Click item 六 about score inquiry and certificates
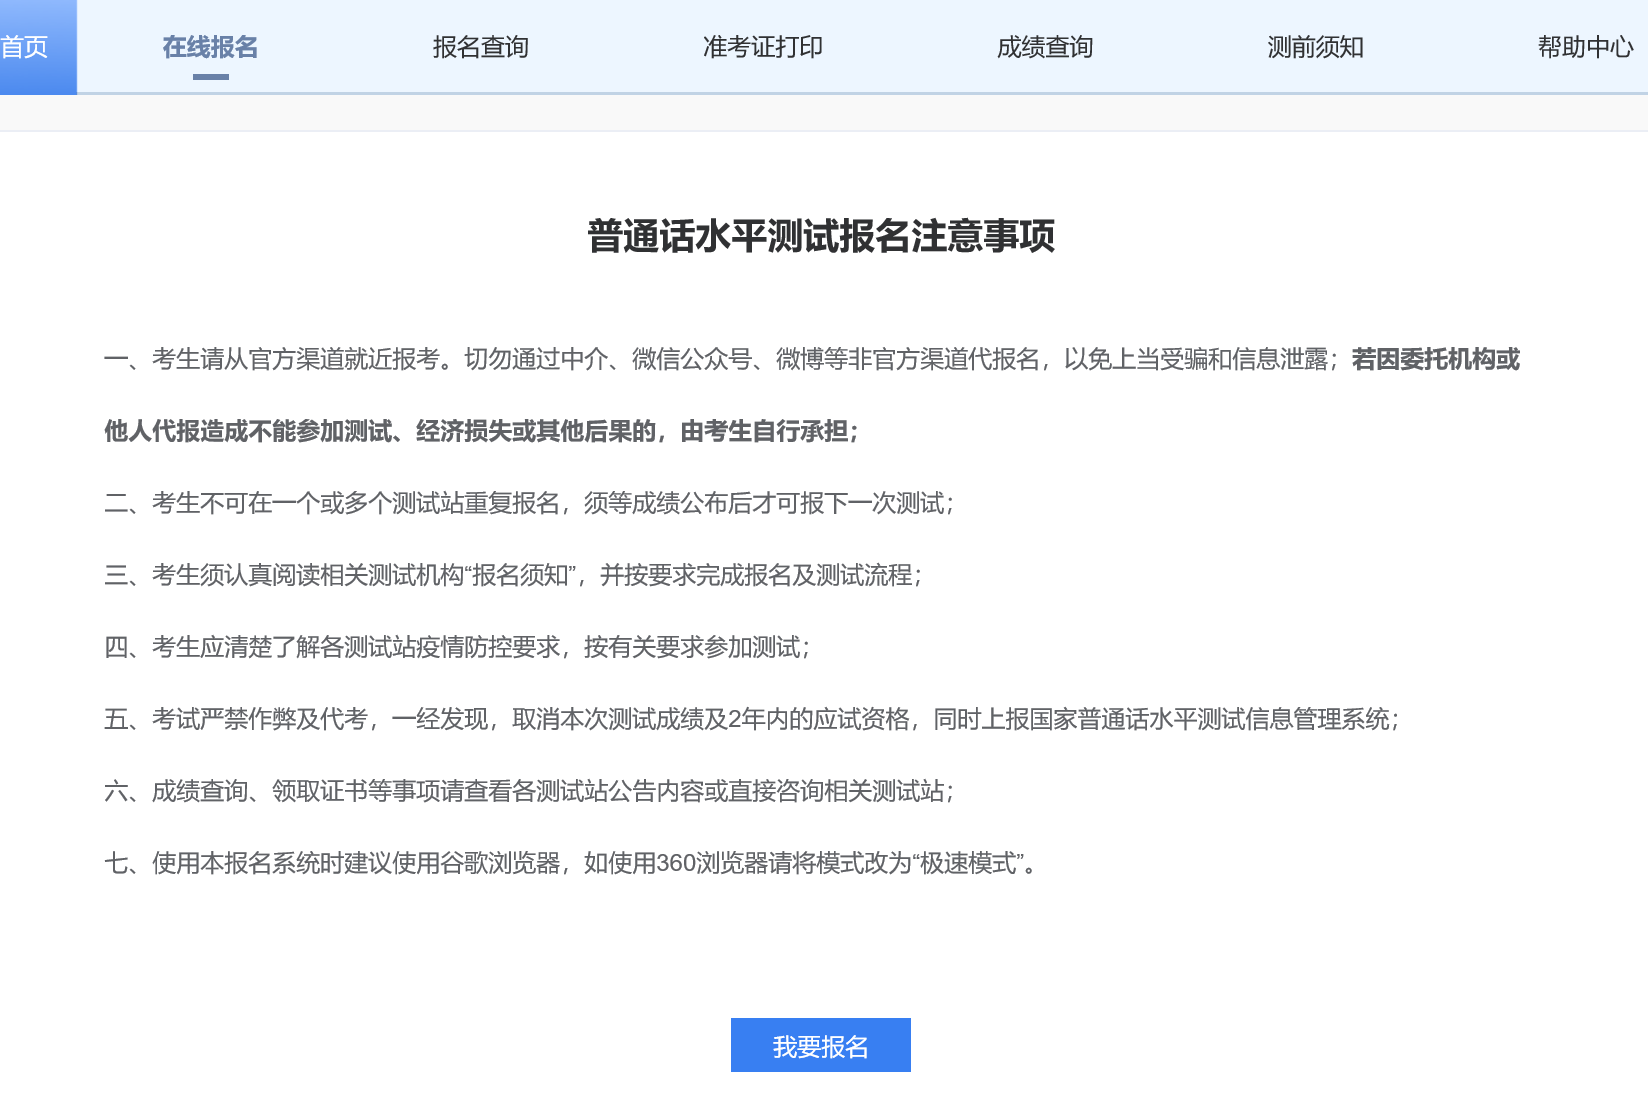Viewport: 1648px width, 1100px height. click(529, 792)
